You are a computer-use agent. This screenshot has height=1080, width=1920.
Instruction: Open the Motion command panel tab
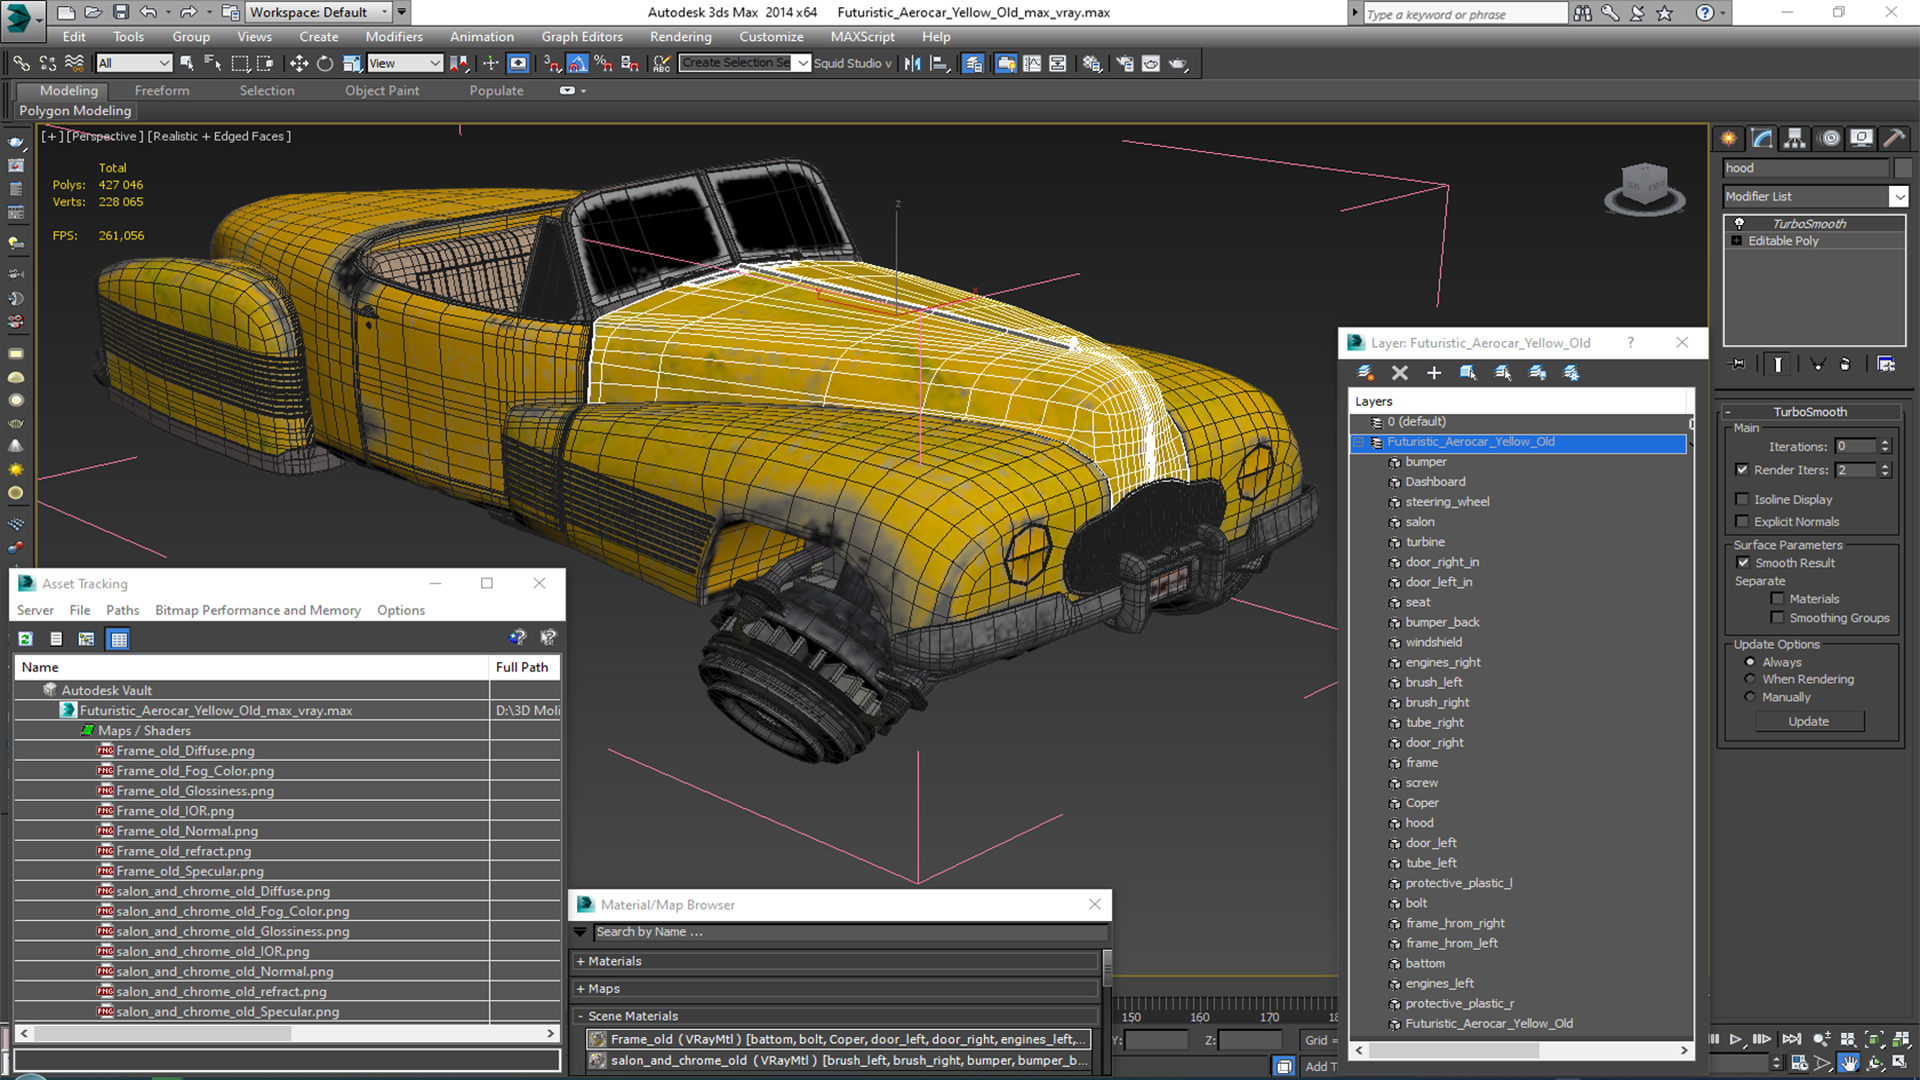pyautogui.click(x=1829, y=138)
